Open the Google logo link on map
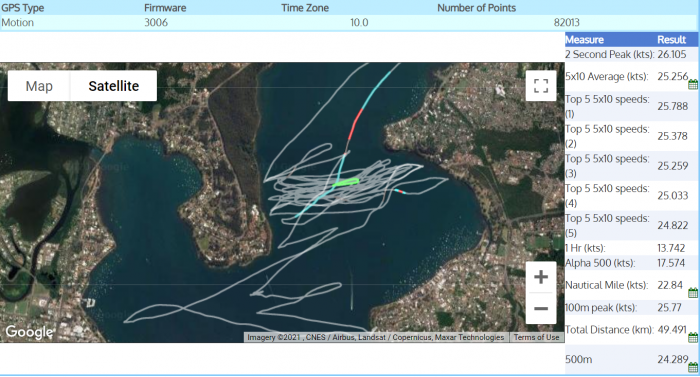Viewport: 700px width, 377px height. pyautogui.click(x=29, y=332)
